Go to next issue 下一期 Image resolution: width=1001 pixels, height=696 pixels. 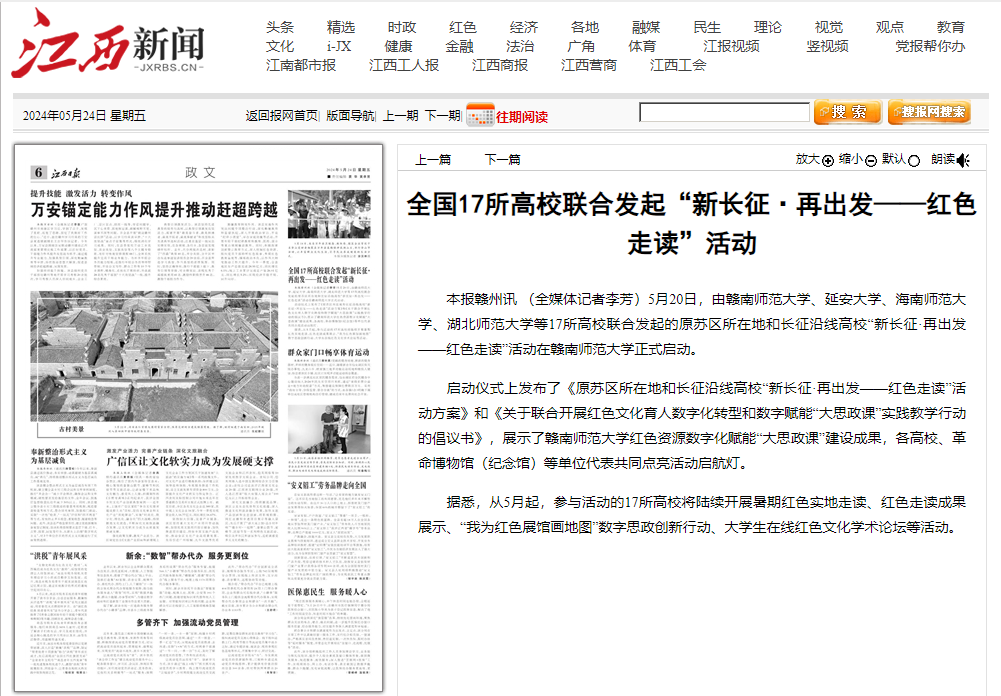pyautogui.click(x=442, y=116)
